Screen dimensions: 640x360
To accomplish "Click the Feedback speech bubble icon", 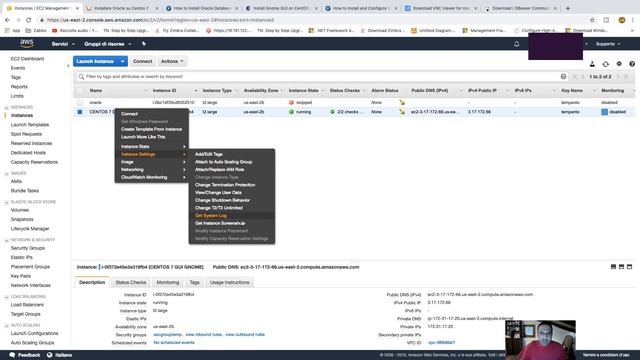I will pyautogui.click(x=12, y=355).
